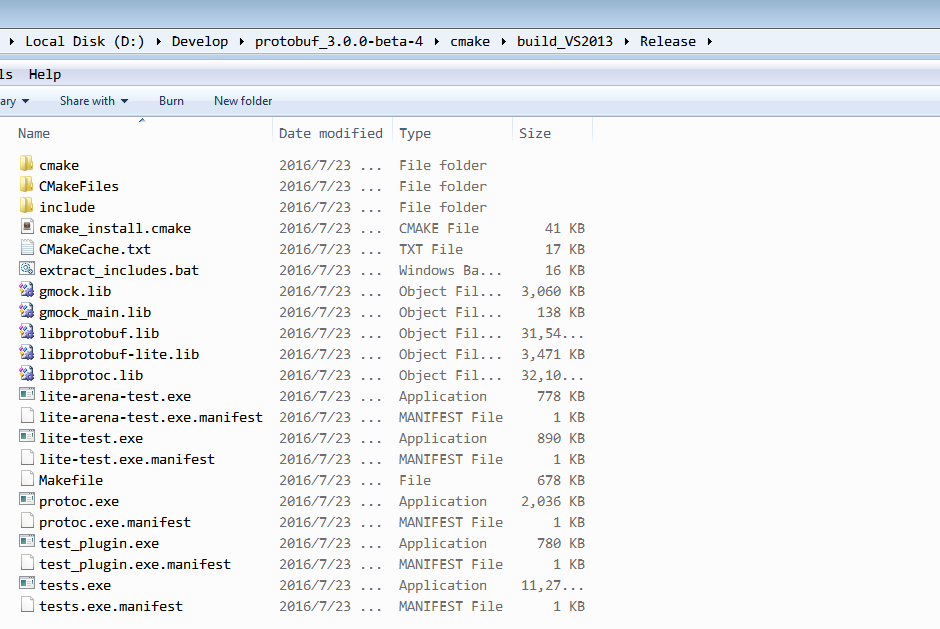This screenshot has height=629, width=940.
Task: Select the lite-test.exe application icon
Action: coord(26,437)
